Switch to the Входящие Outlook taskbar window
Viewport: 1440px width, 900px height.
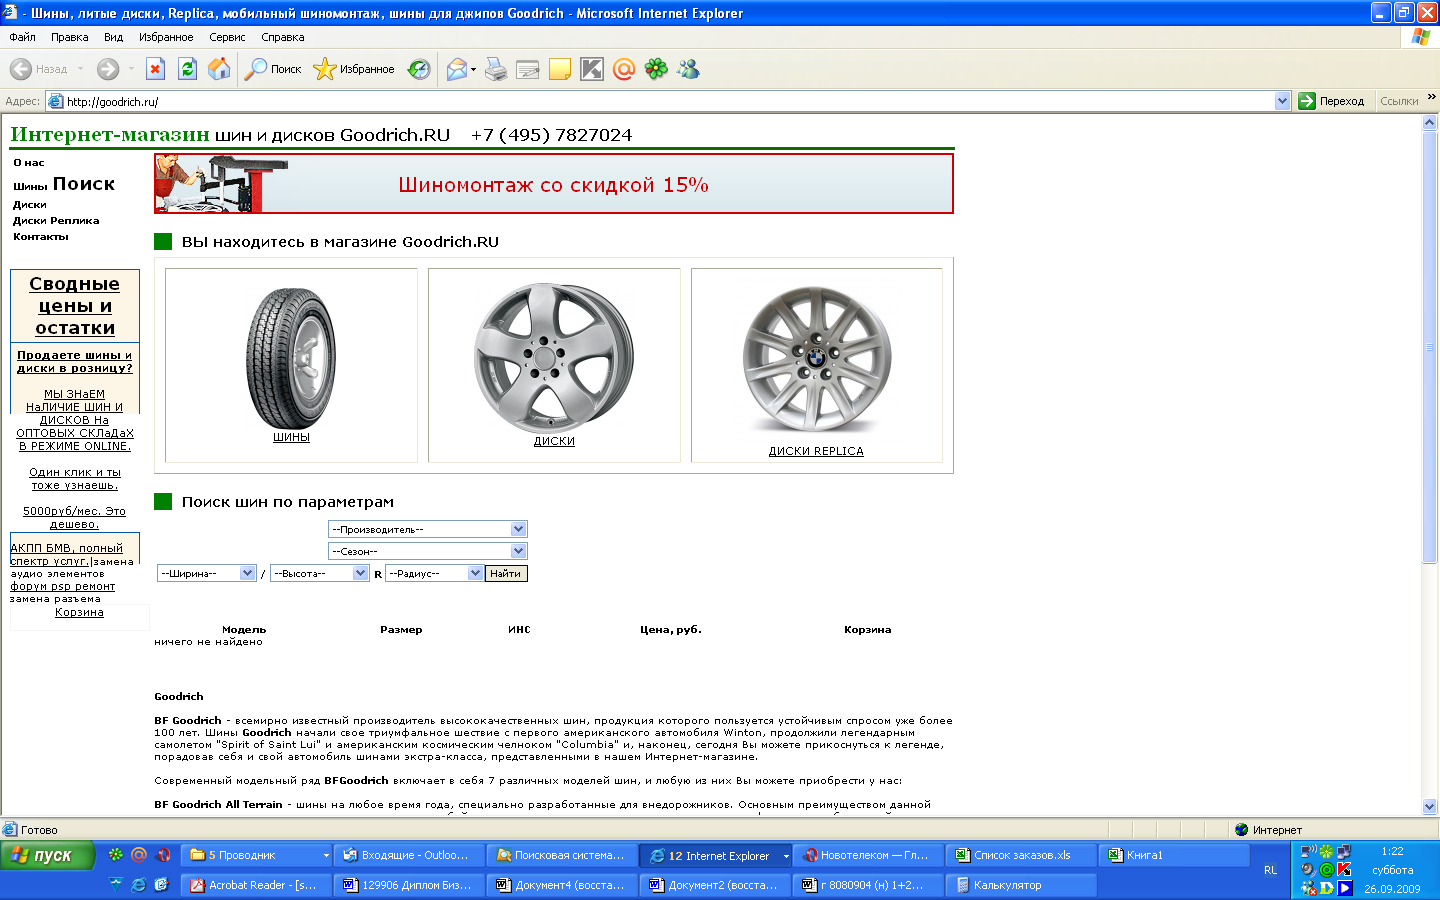click(x=410, y=855)
